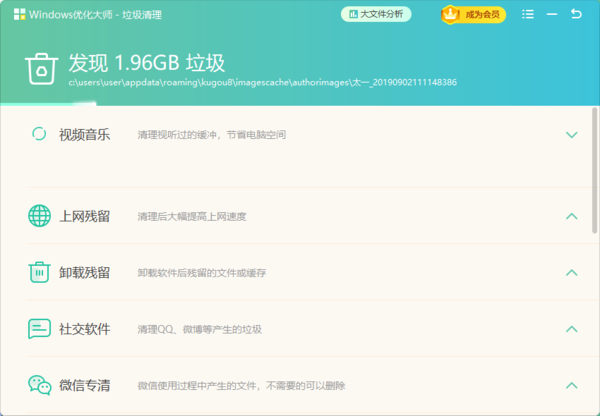The width and height of the screenshot is (600, 416).
Task: Select the 社交软件 category label
Action: click(x=84, y=329)
